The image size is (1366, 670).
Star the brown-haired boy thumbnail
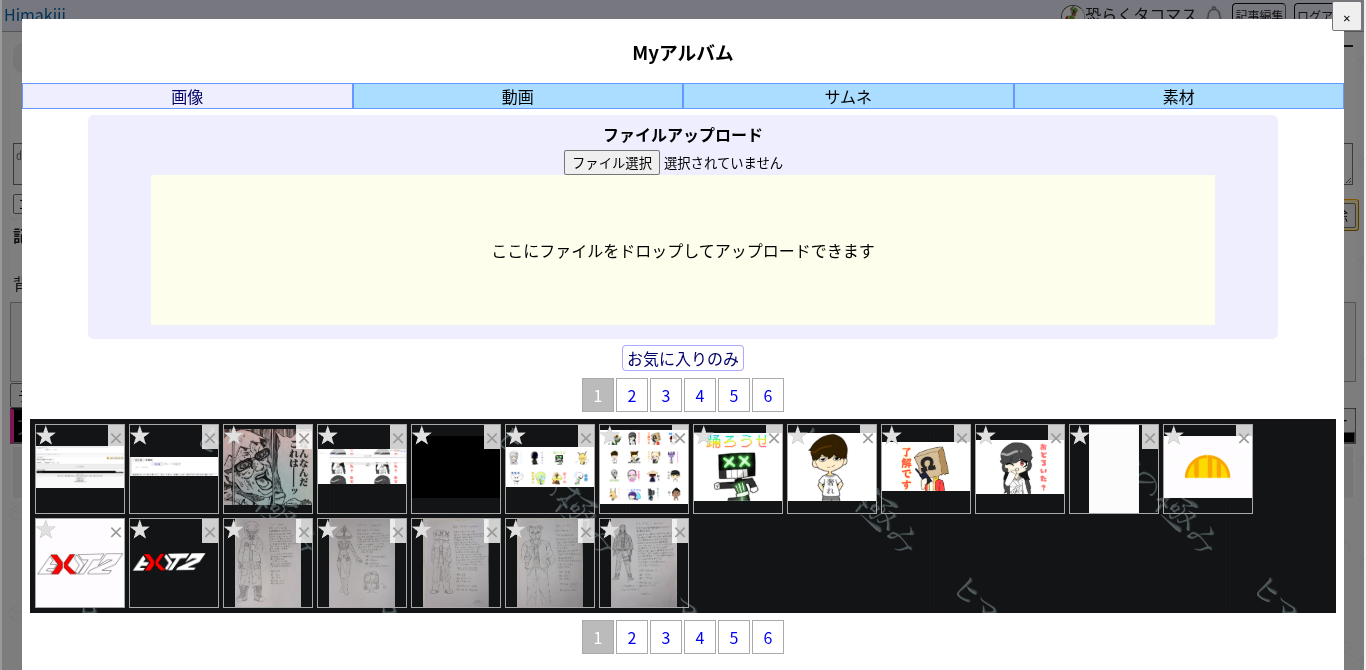coord(798,436)
